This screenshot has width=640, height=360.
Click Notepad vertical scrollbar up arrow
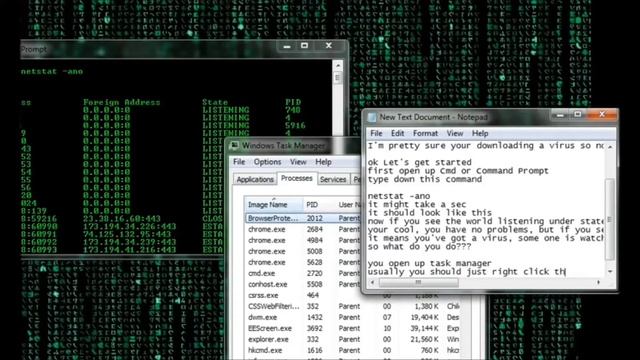coord(610,147)
